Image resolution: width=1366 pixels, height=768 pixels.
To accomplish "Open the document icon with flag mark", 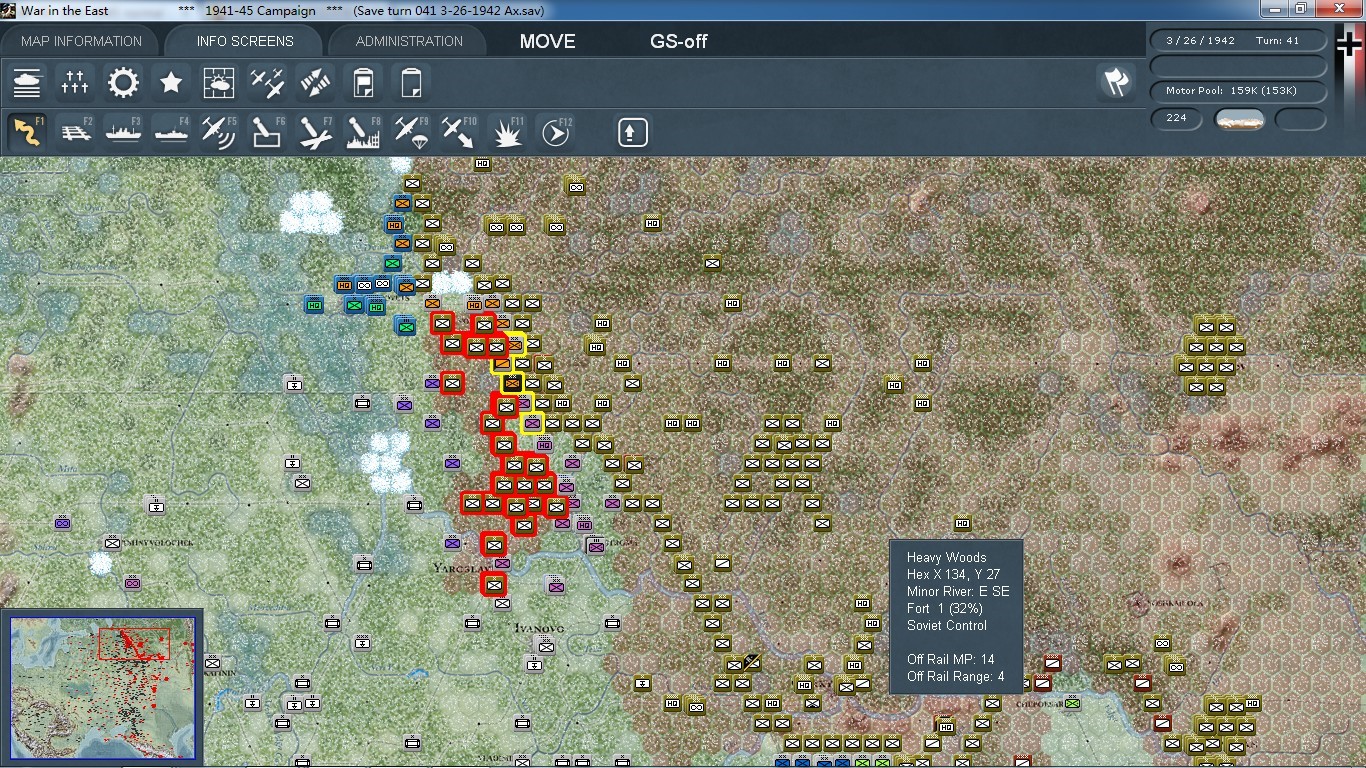I will [x=363, y=82].
